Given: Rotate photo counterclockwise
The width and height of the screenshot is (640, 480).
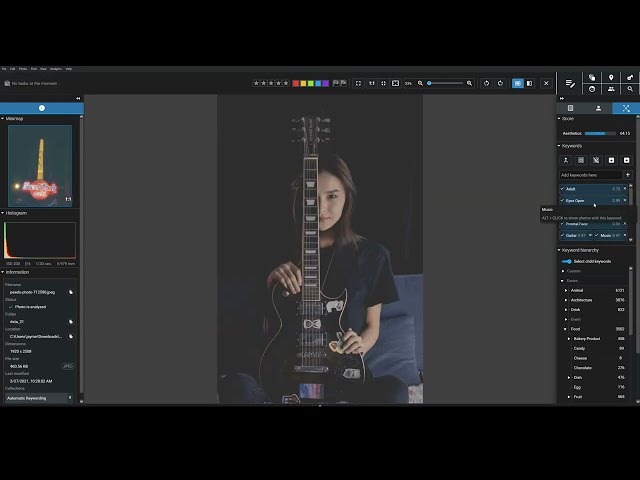Looking at the screenshot, I should click(x=487, y=83).
